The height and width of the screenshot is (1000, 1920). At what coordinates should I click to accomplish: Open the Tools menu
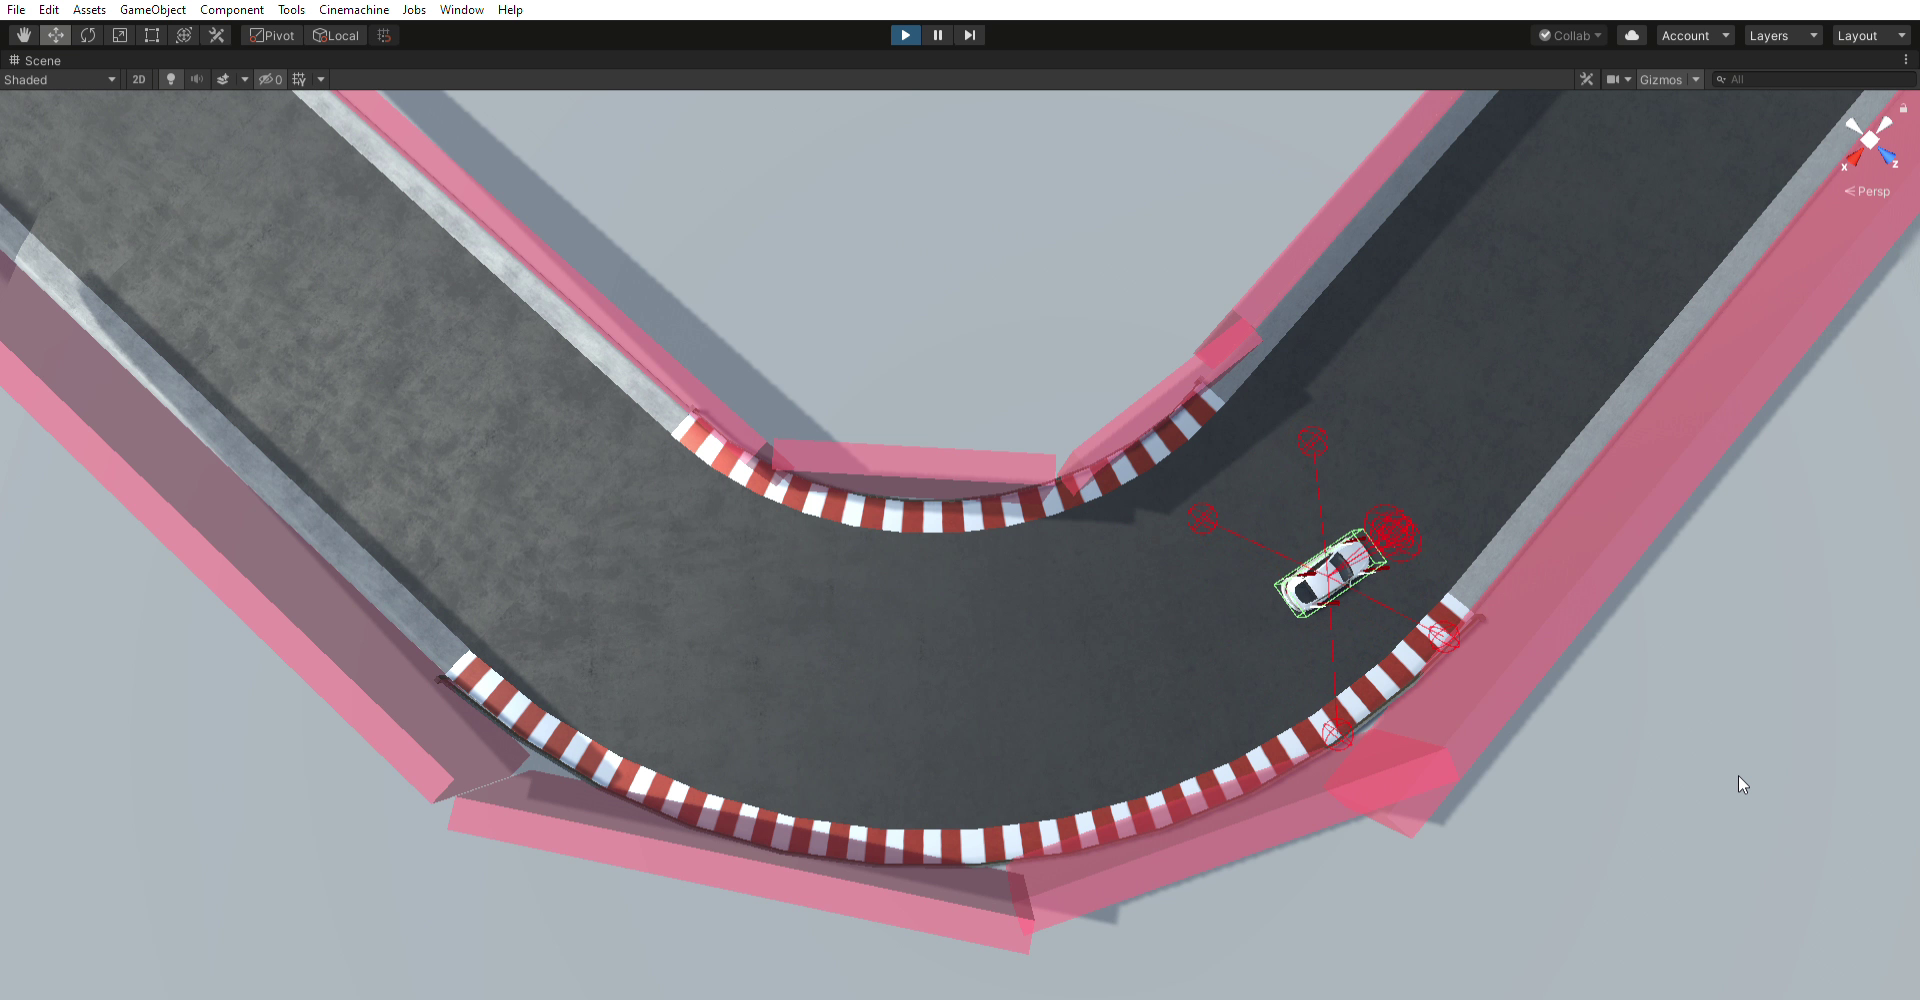click(x=291, y=9)
